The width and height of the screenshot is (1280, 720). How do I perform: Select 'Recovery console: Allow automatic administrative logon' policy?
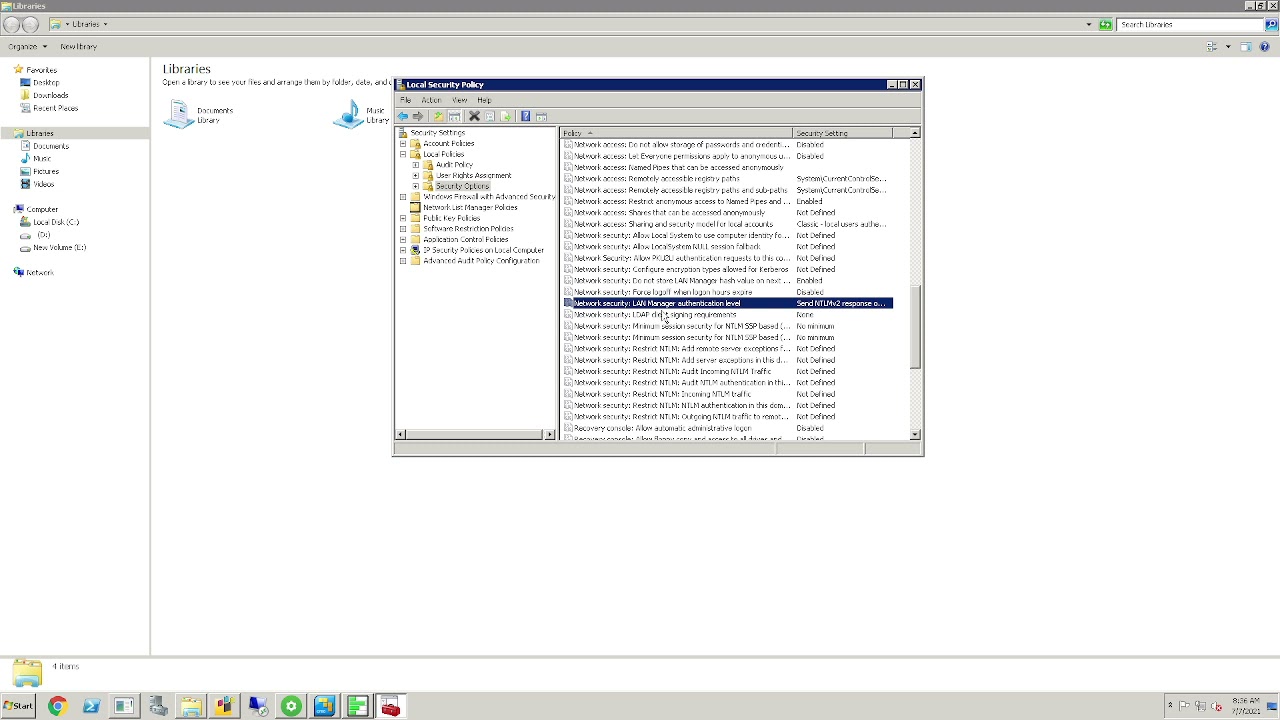[727, 428]
